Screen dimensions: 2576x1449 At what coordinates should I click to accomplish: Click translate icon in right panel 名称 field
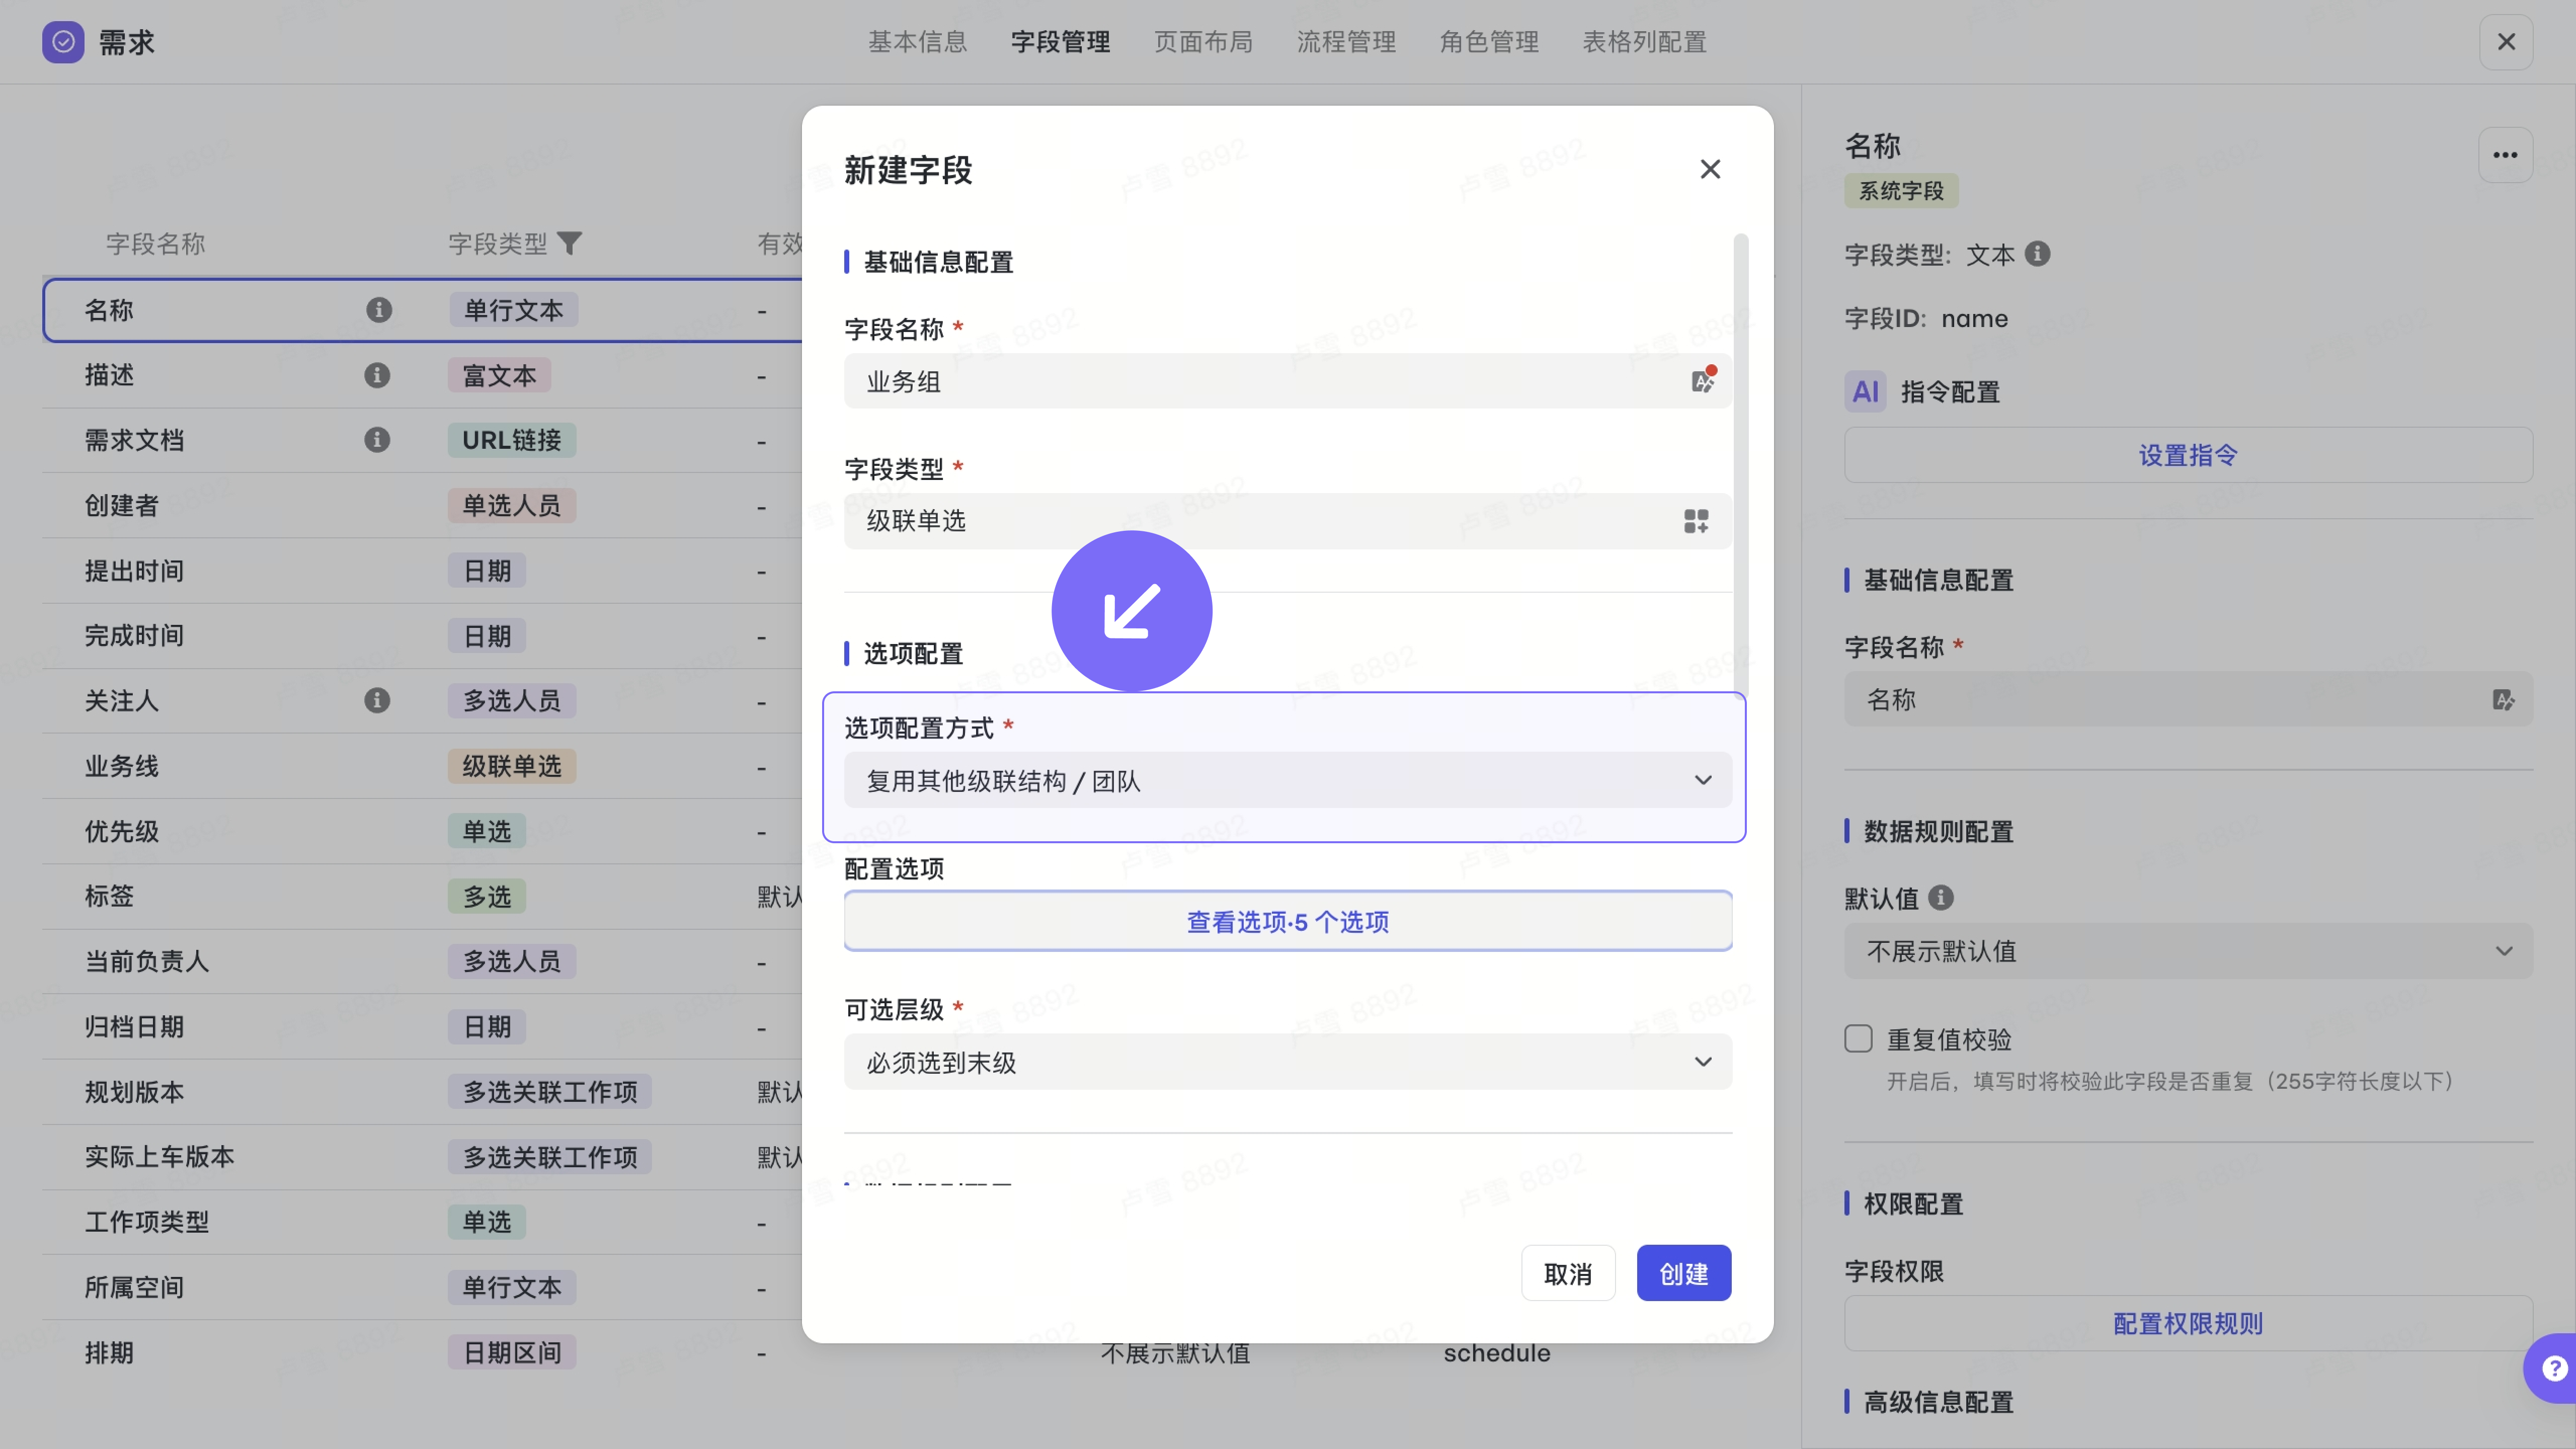[x=2504, y=699]
